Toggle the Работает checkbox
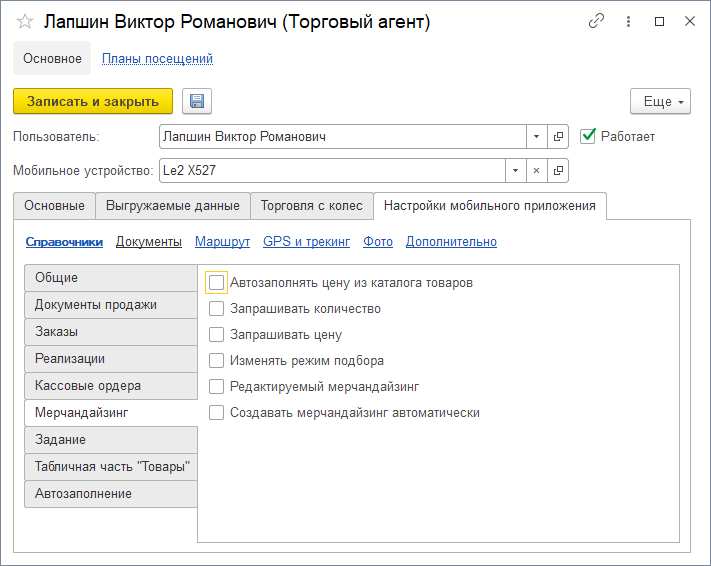This screenshot has width=711, height=566. [x=588, y=136]
